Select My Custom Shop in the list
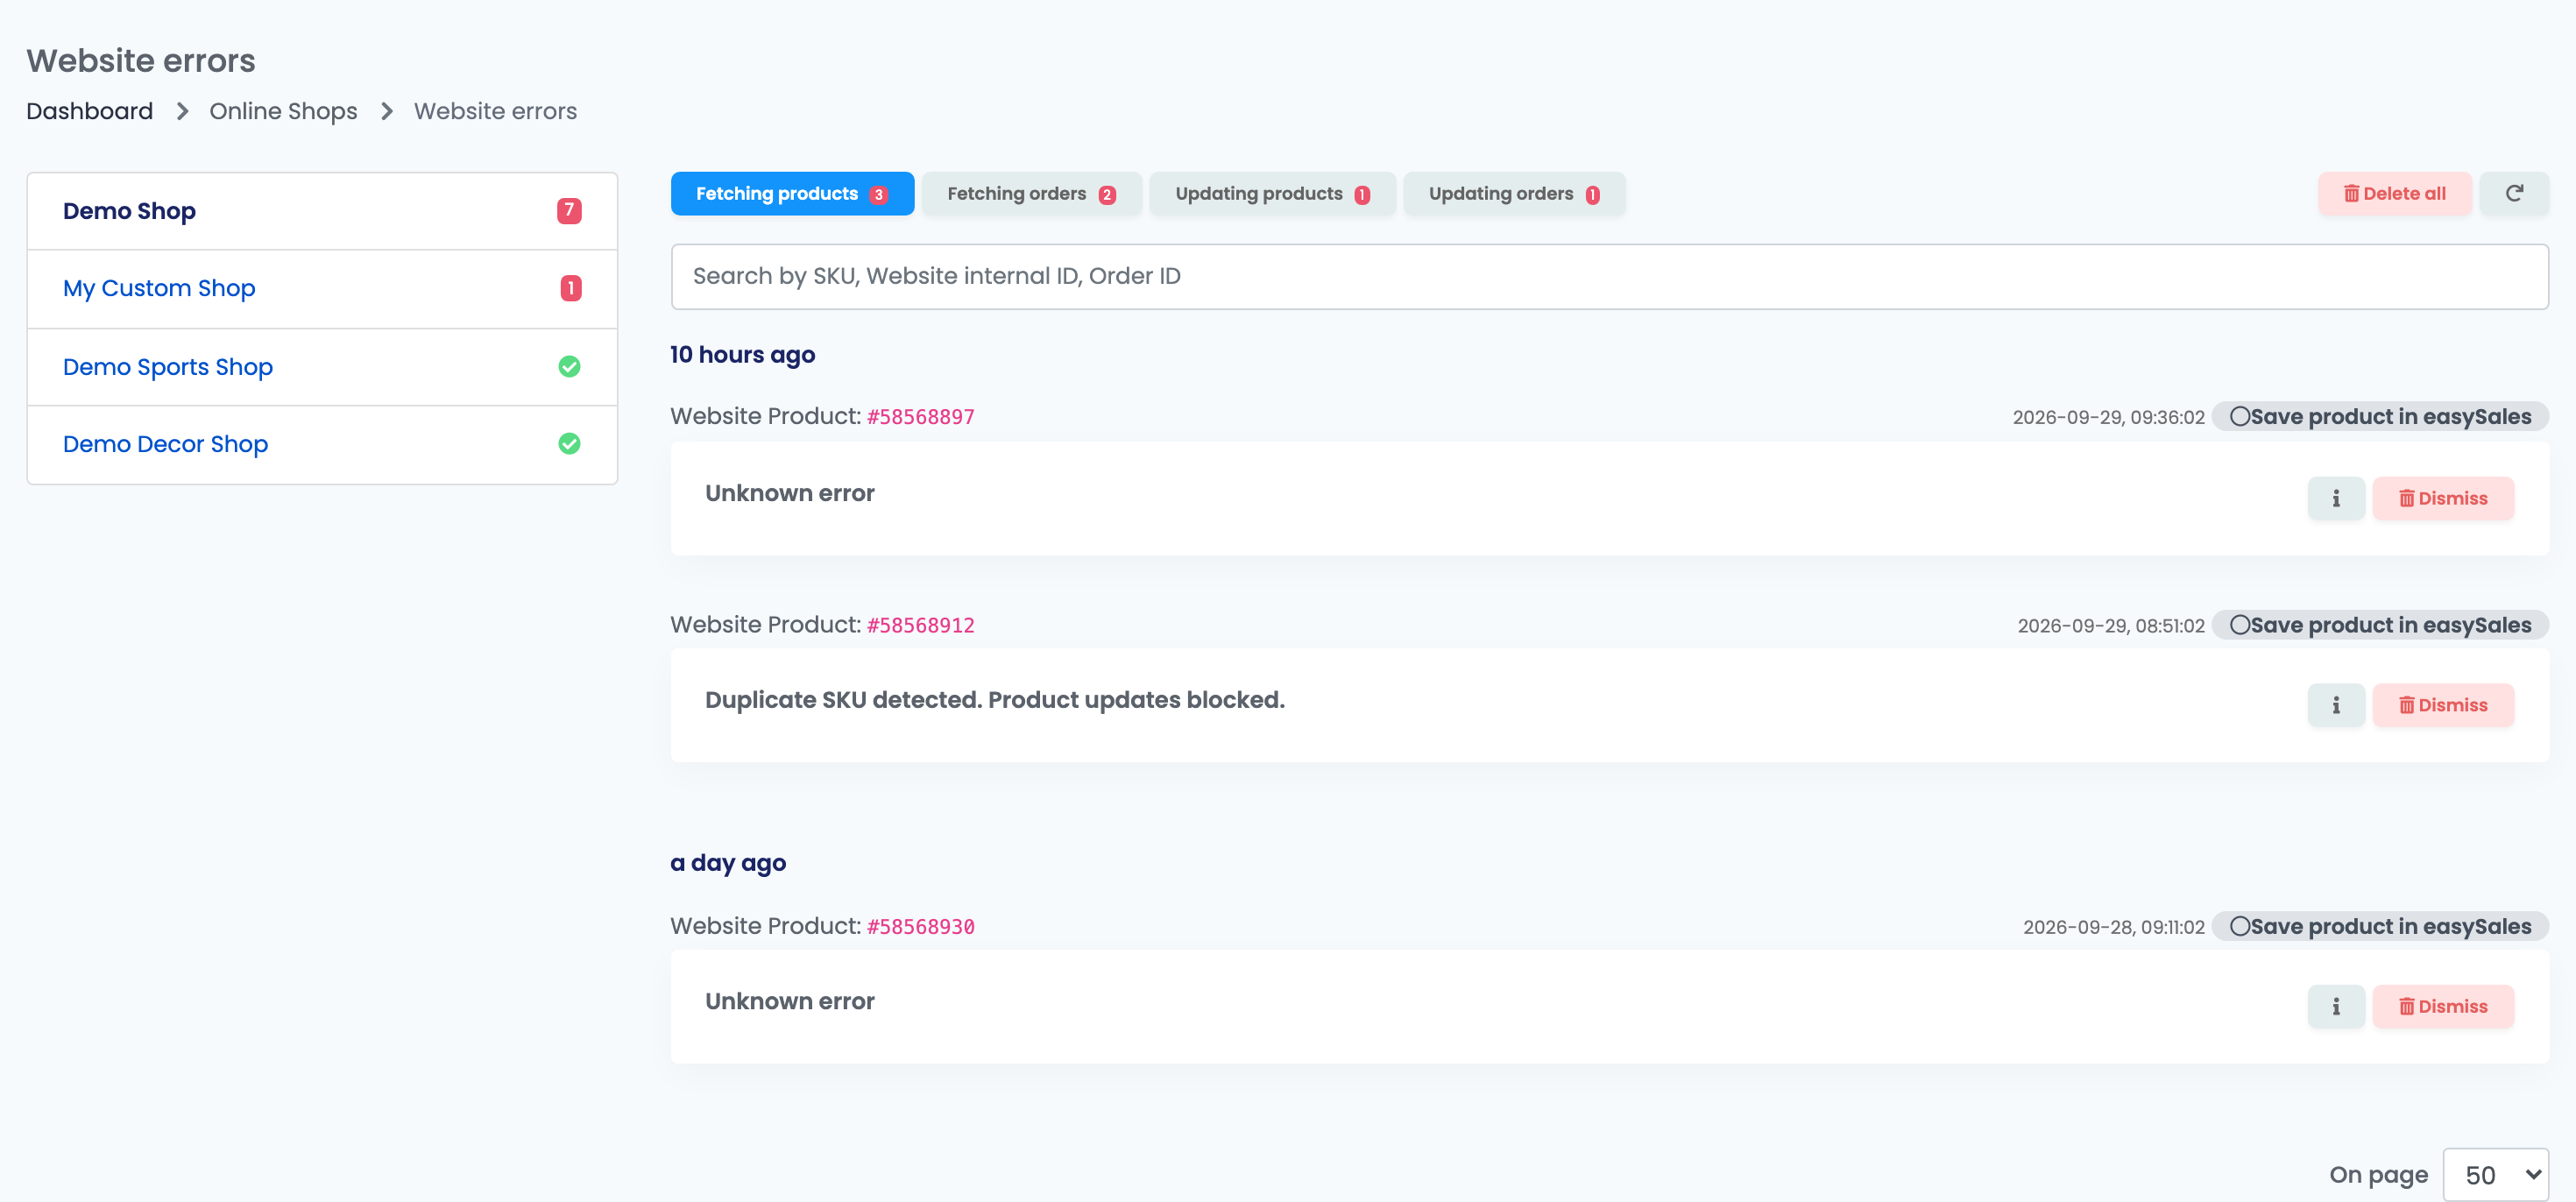This screenshot has width=2576, height=1202. [322, 289]
